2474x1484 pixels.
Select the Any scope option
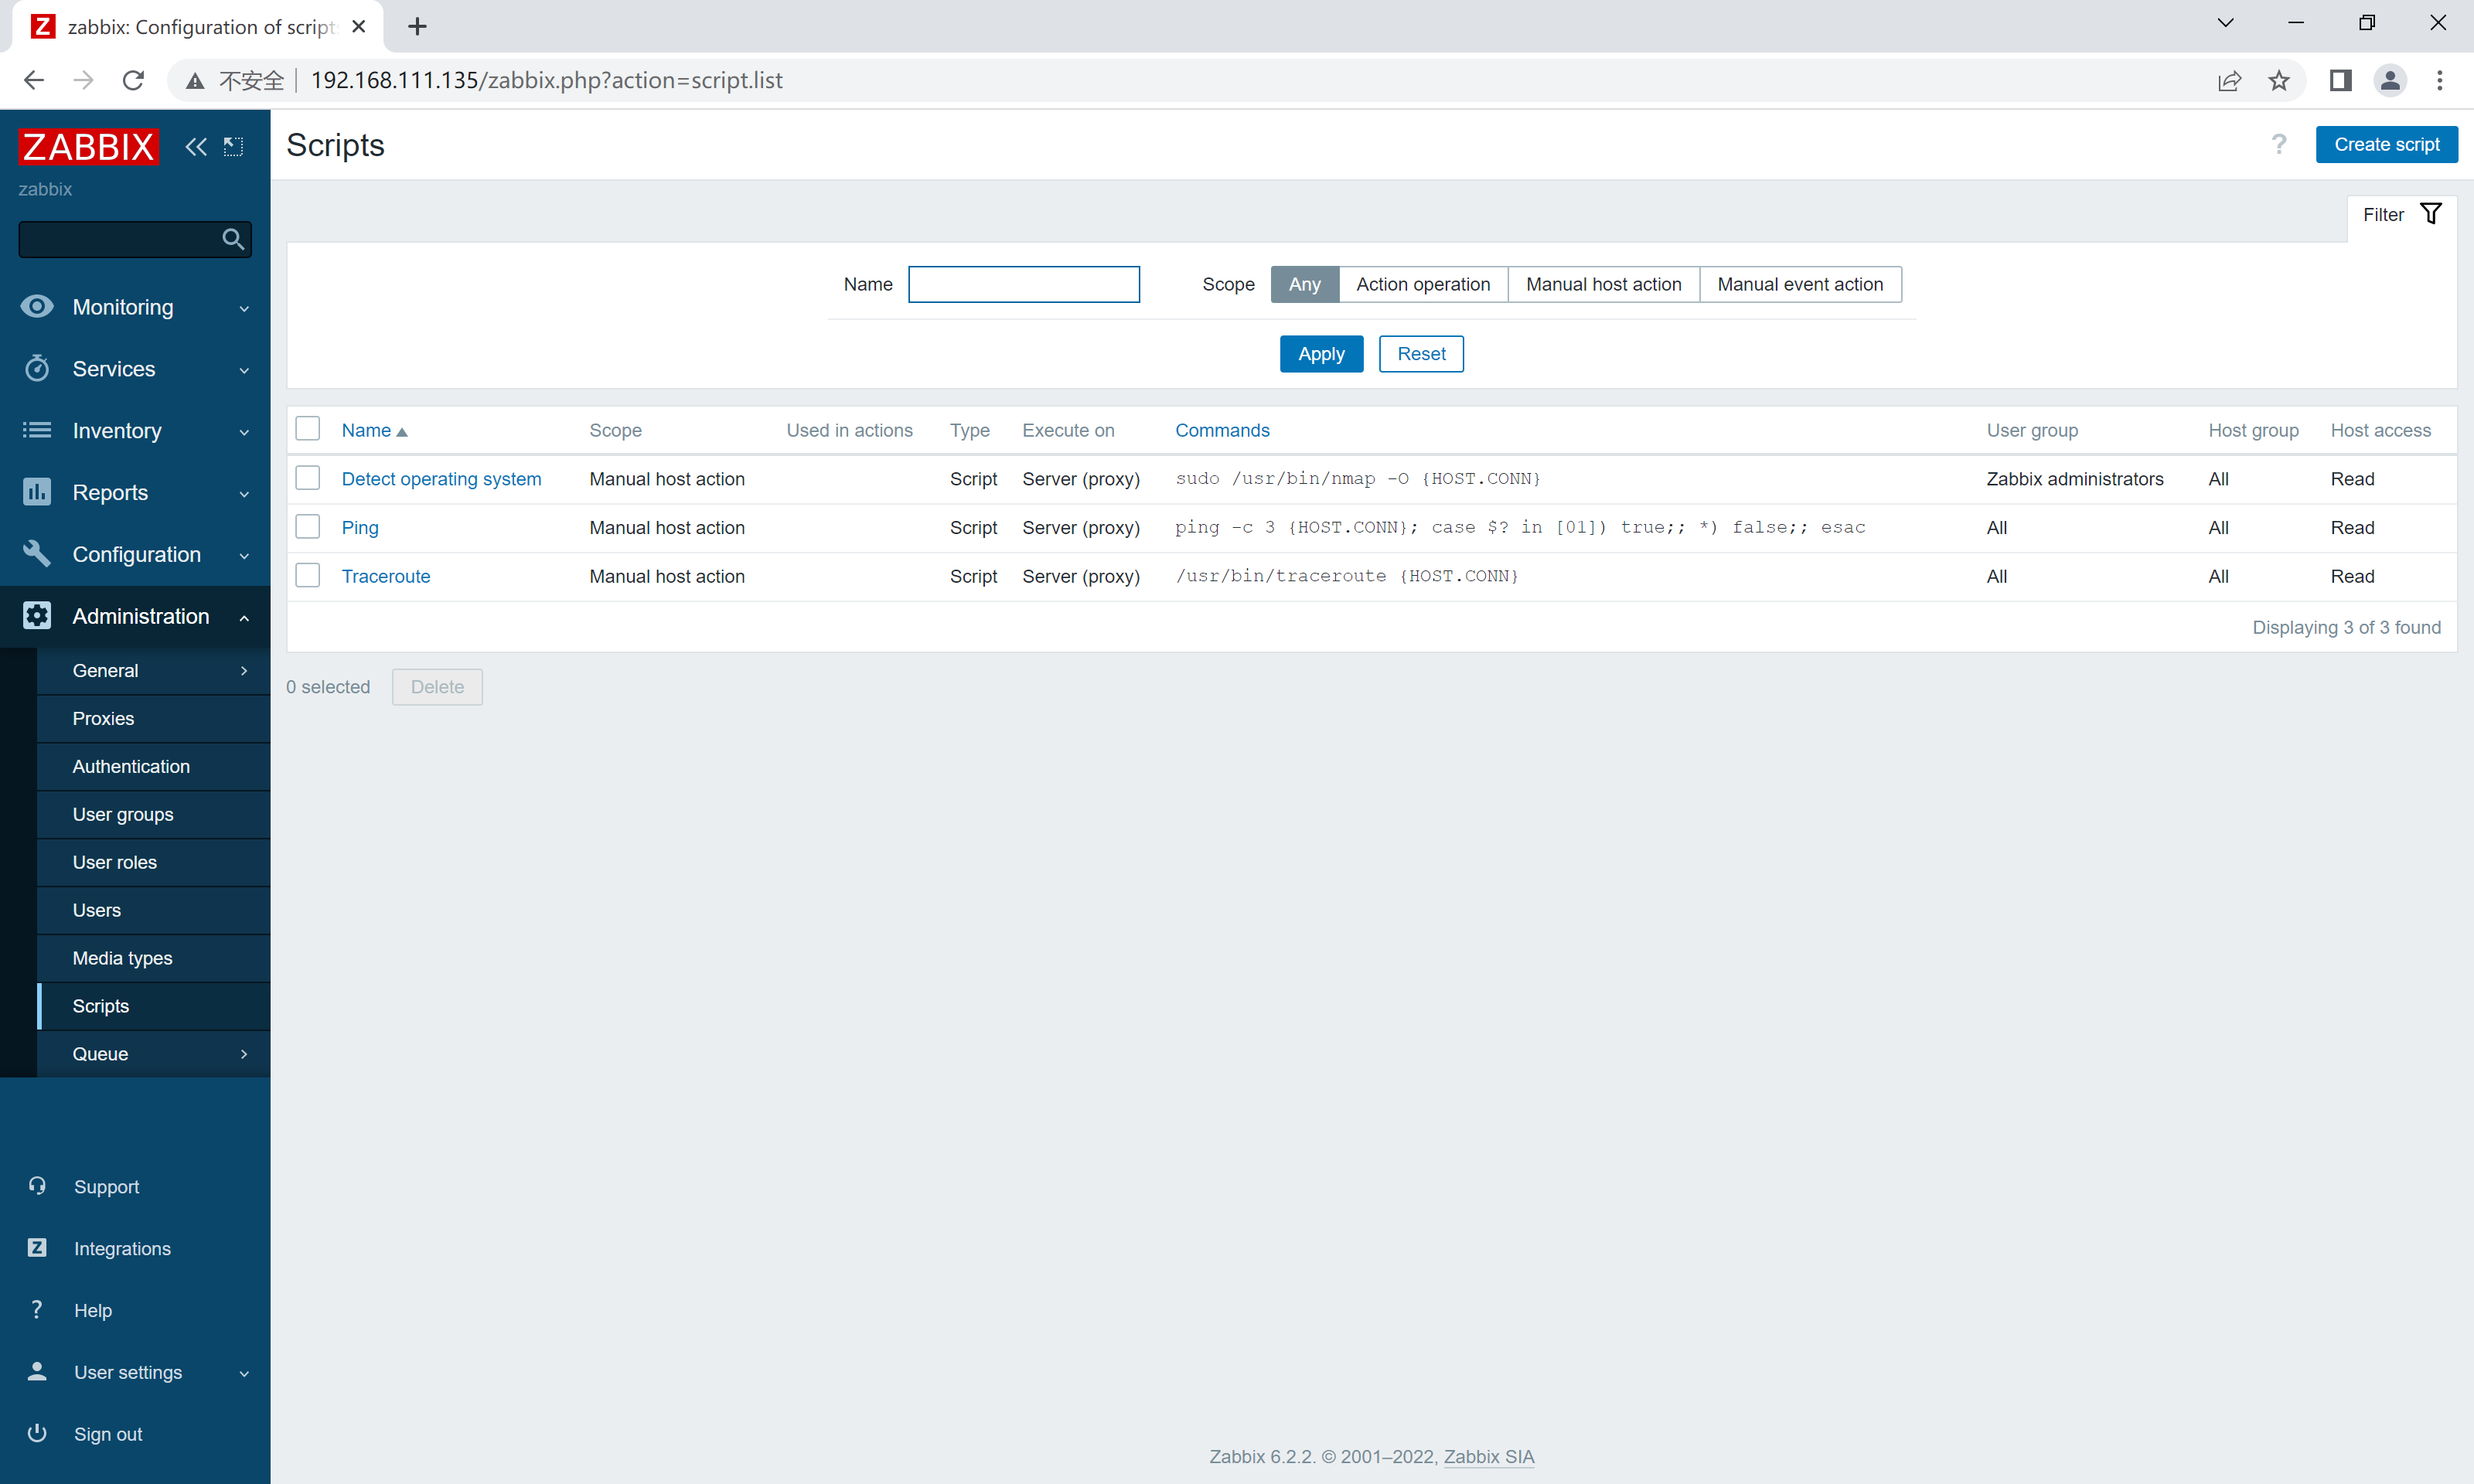[1304, 284]
